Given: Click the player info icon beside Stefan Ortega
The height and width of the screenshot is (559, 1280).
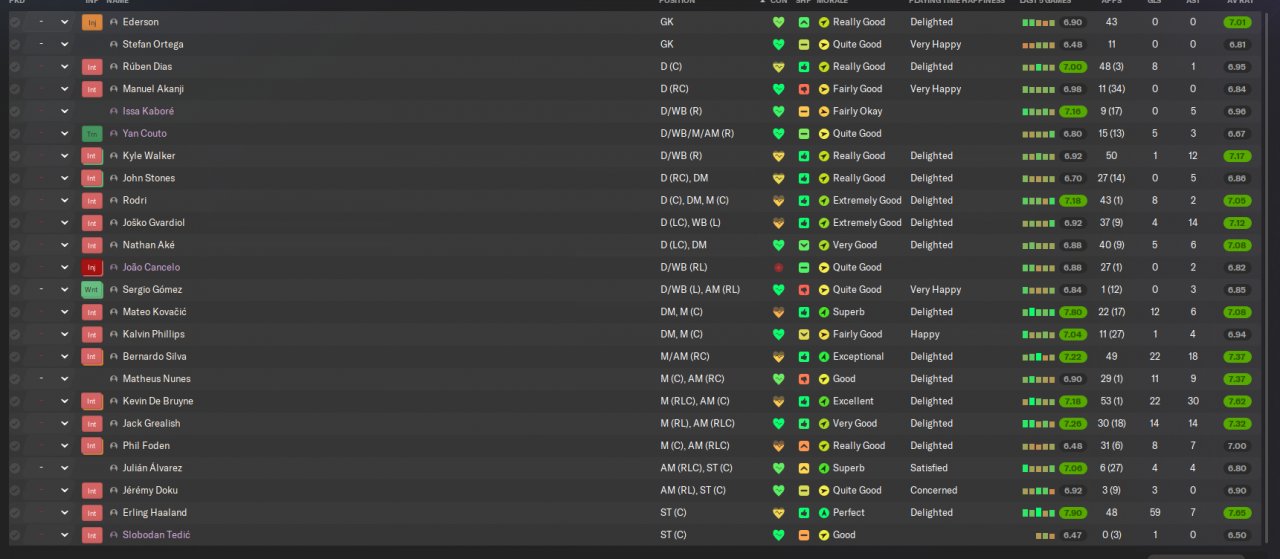Looking at the screenshot, I should [x=114, y=45].
